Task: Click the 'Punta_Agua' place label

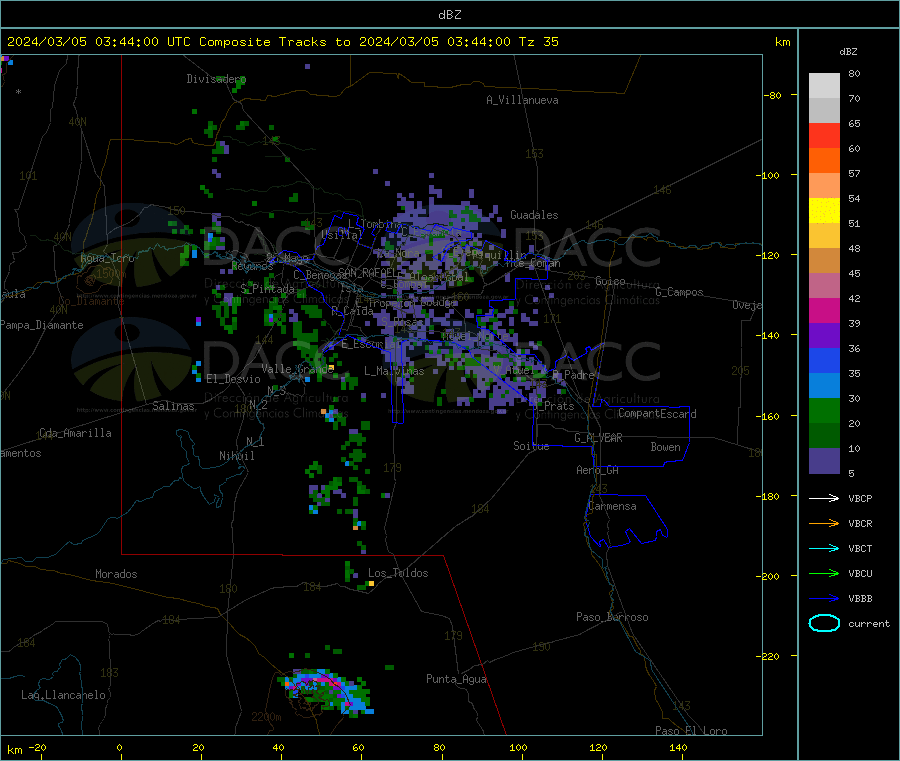Action: coord(456,679)
